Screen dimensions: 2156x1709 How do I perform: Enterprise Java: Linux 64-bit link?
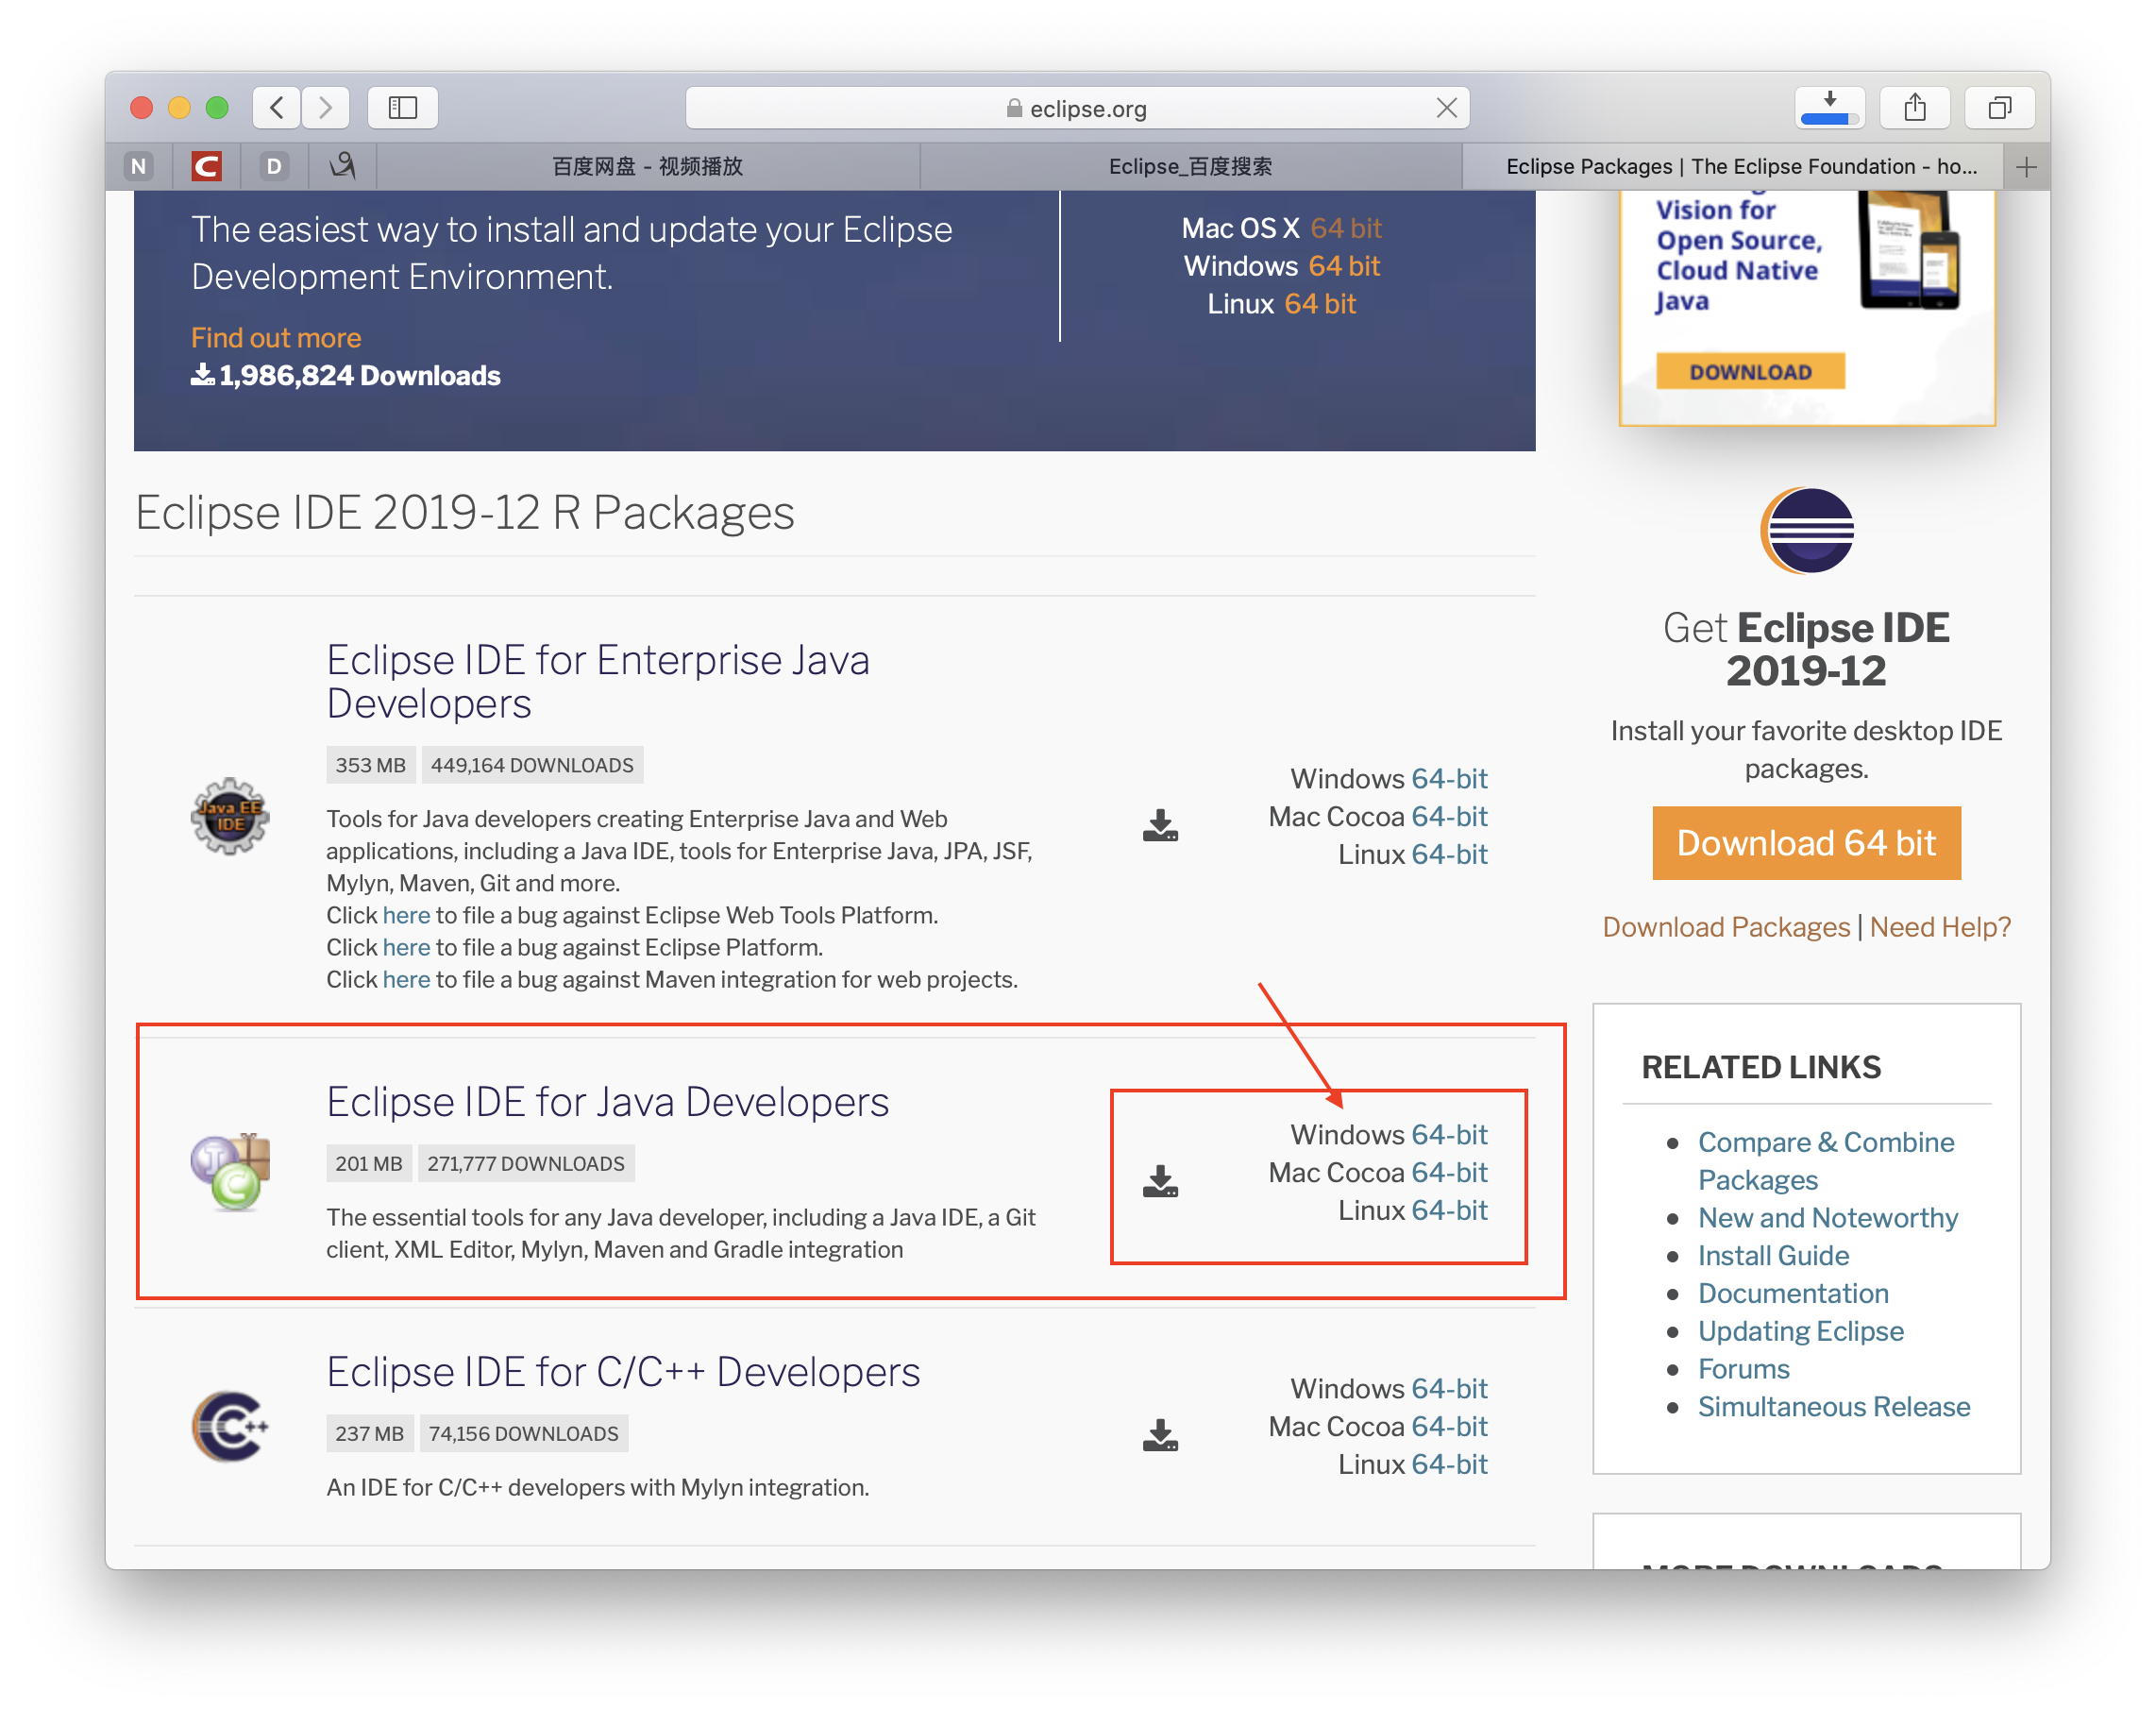click(x=1449, y=855)
